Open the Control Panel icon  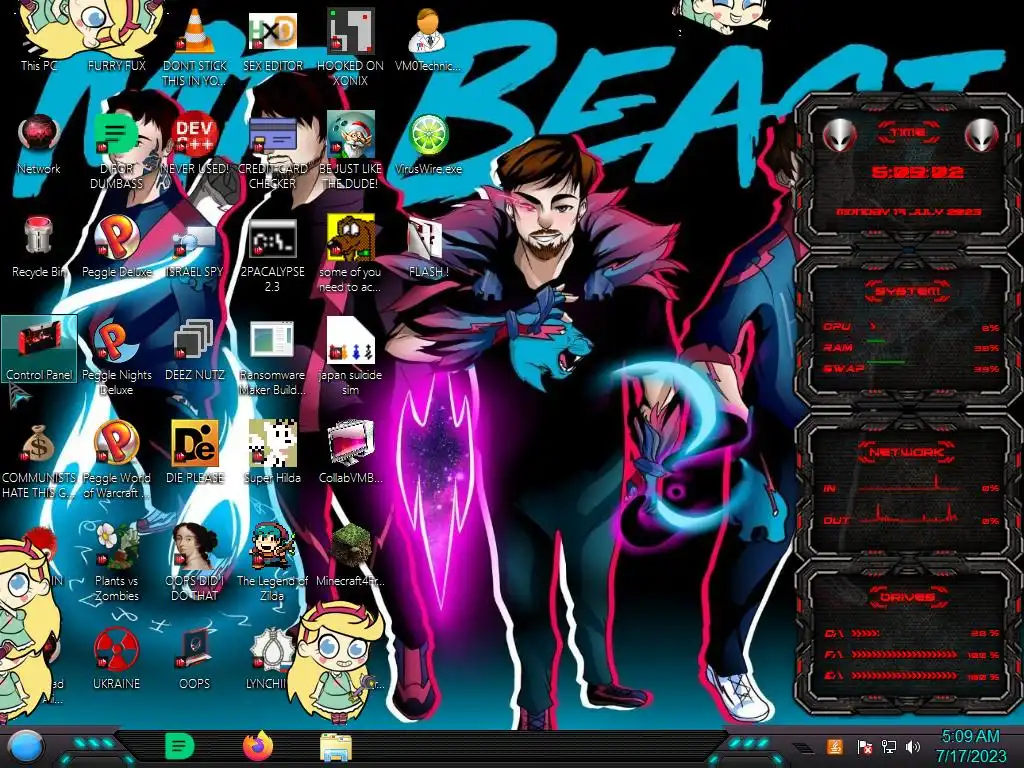[39, 349]
